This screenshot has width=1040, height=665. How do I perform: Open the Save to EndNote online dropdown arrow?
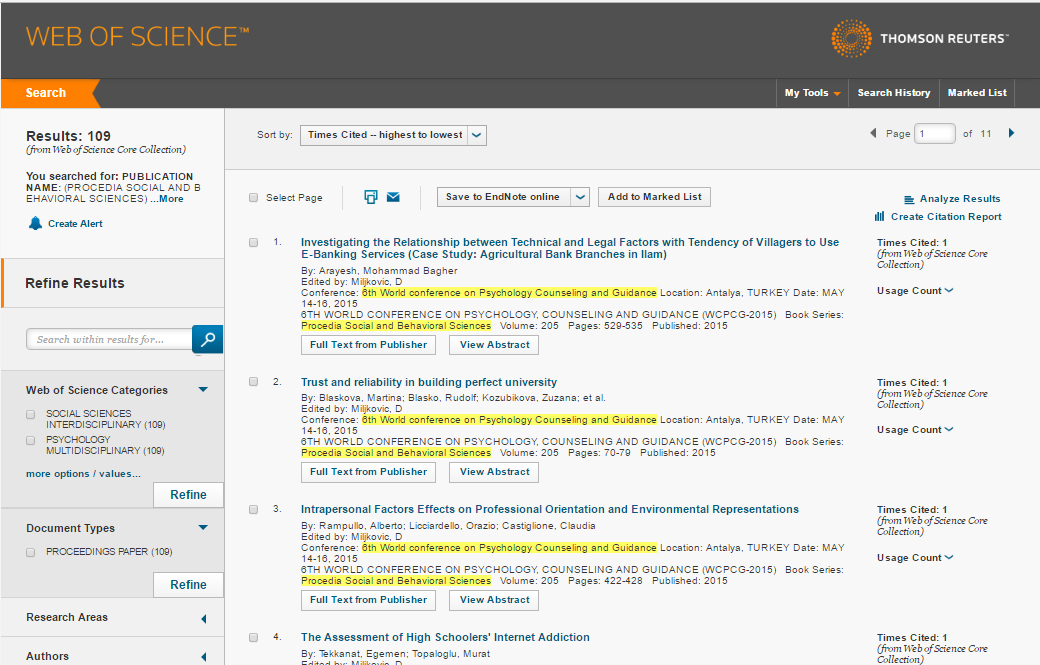pos(580,197)
